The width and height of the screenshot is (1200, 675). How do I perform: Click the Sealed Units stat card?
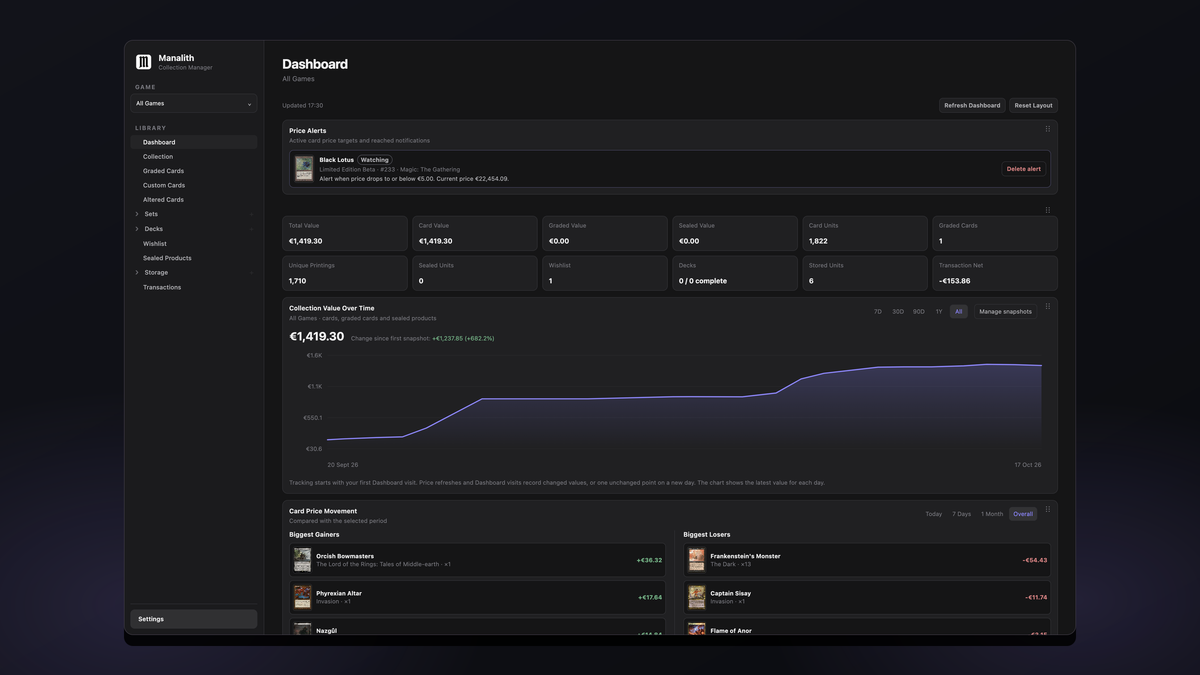[x=475, y=273]
